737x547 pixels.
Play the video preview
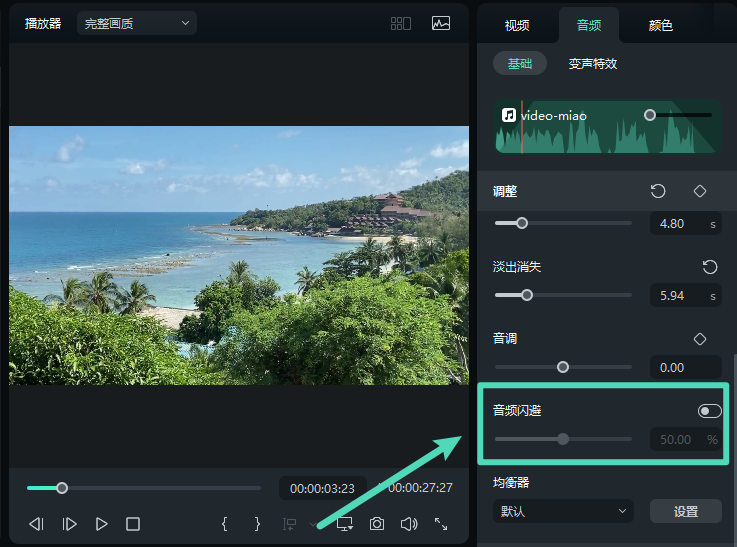point(101,524)
